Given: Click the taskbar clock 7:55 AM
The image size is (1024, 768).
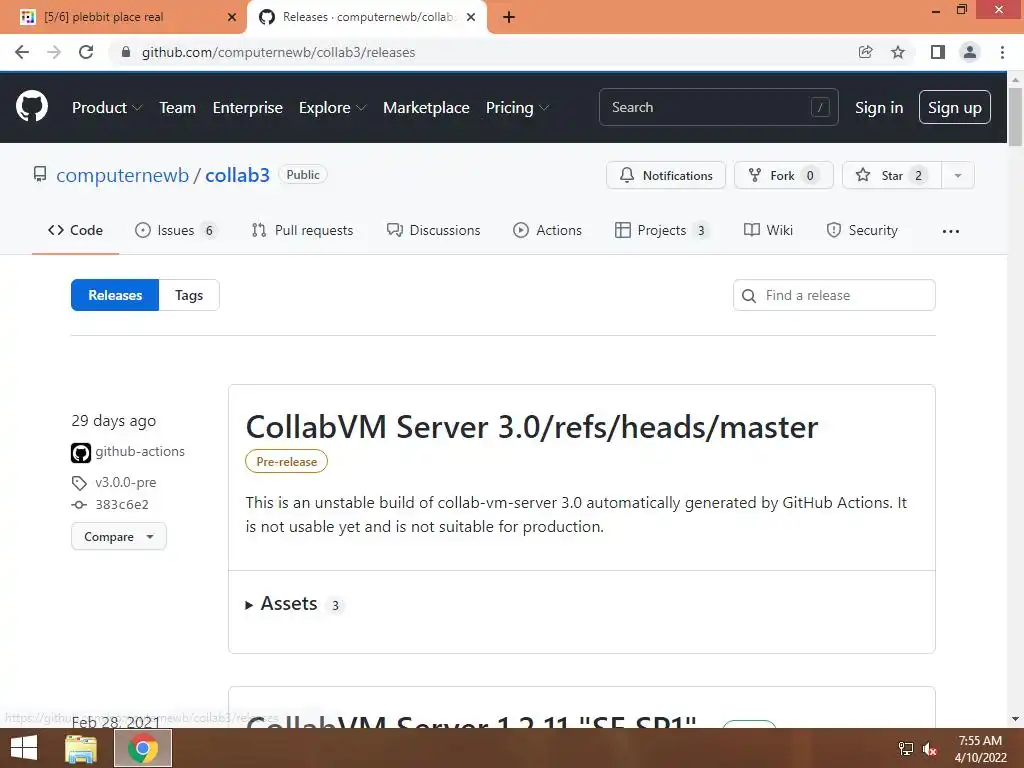Looking at the screenshot, I should pyautogui.click(x=980, y=741).
